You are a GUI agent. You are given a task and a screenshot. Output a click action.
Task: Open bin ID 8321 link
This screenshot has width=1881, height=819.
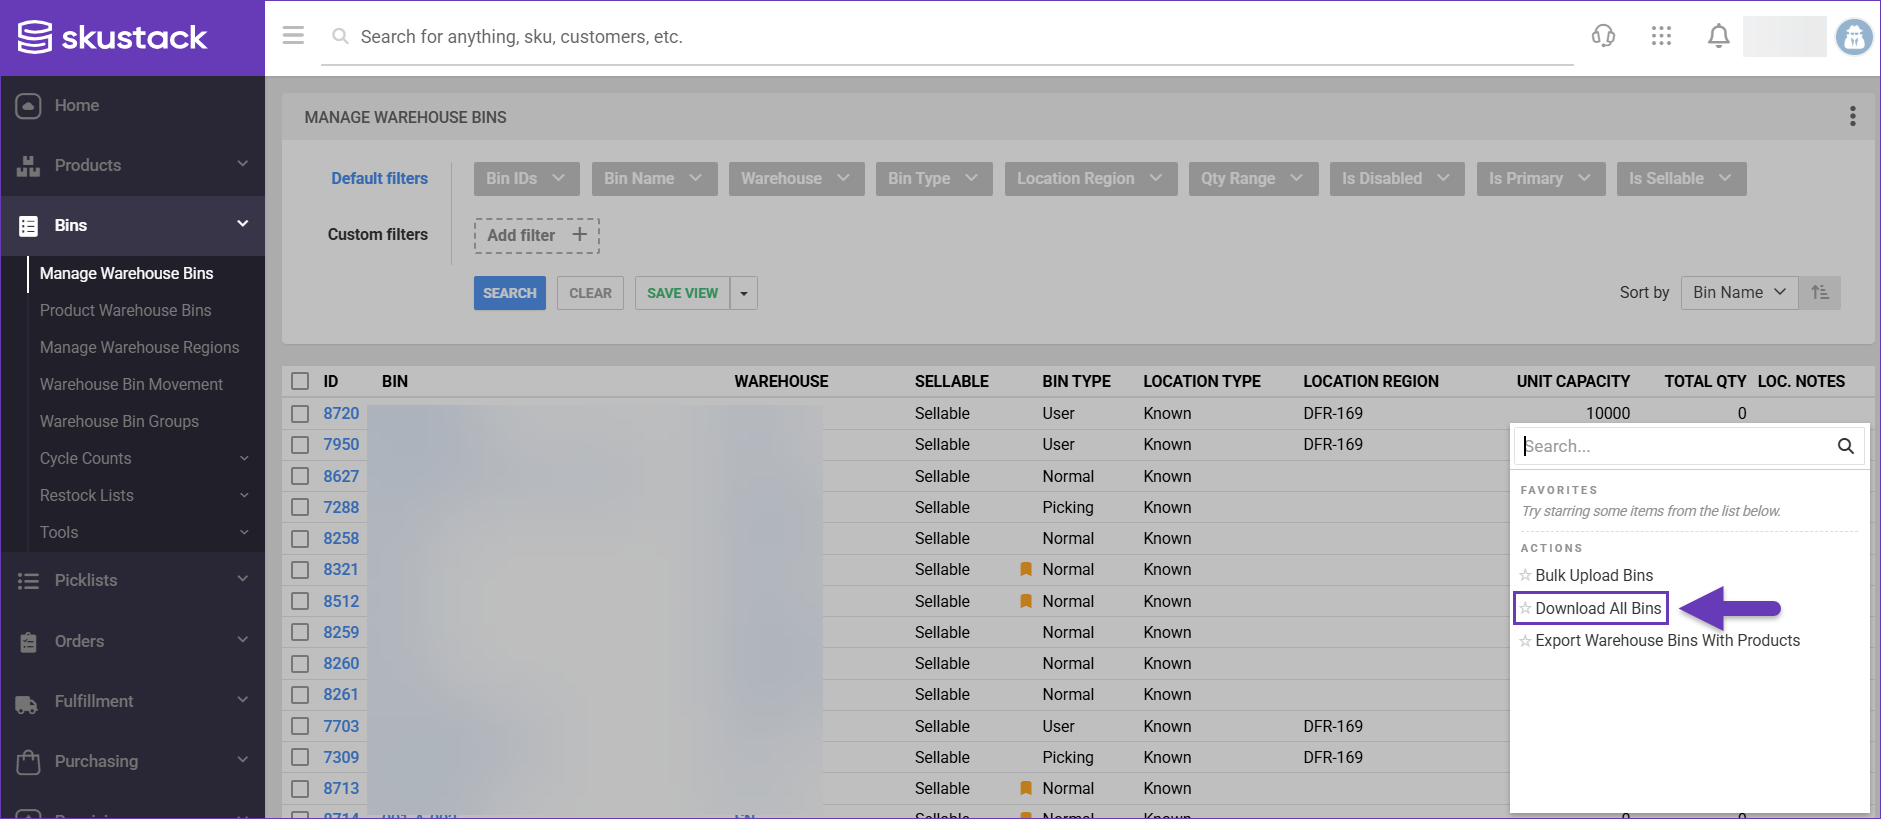(340, 569)
